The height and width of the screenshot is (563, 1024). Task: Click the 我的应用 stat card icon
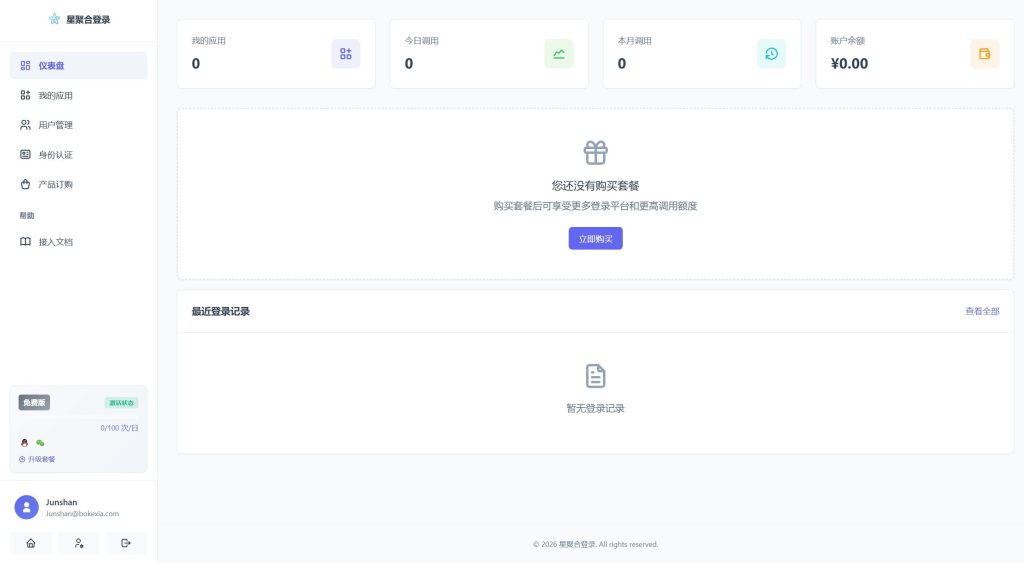(x=345, y=54)
